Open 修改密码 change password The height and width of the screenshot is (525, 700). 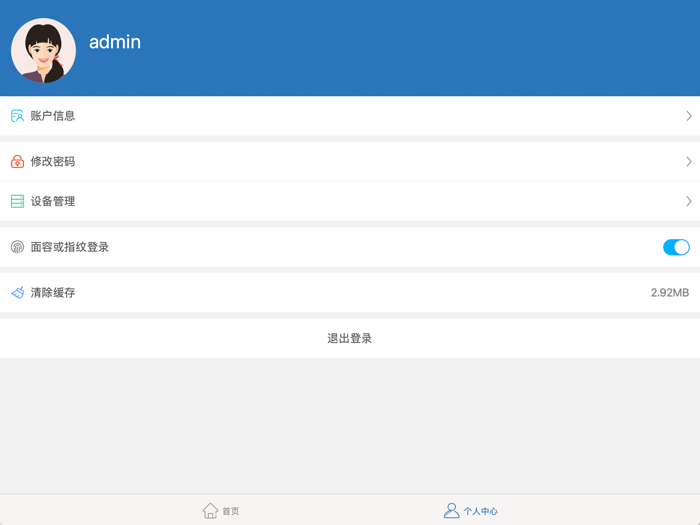[350, 162]
